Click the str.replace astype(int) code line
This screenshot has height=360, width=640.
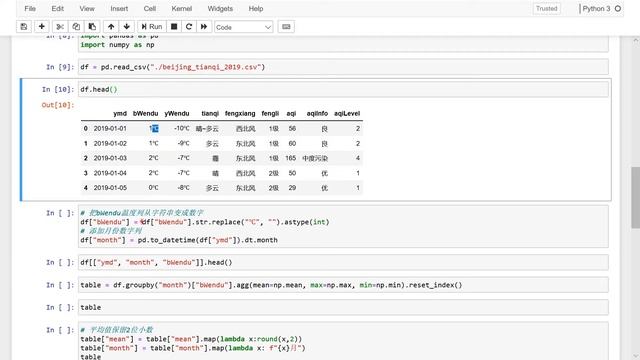click(205, 222)
